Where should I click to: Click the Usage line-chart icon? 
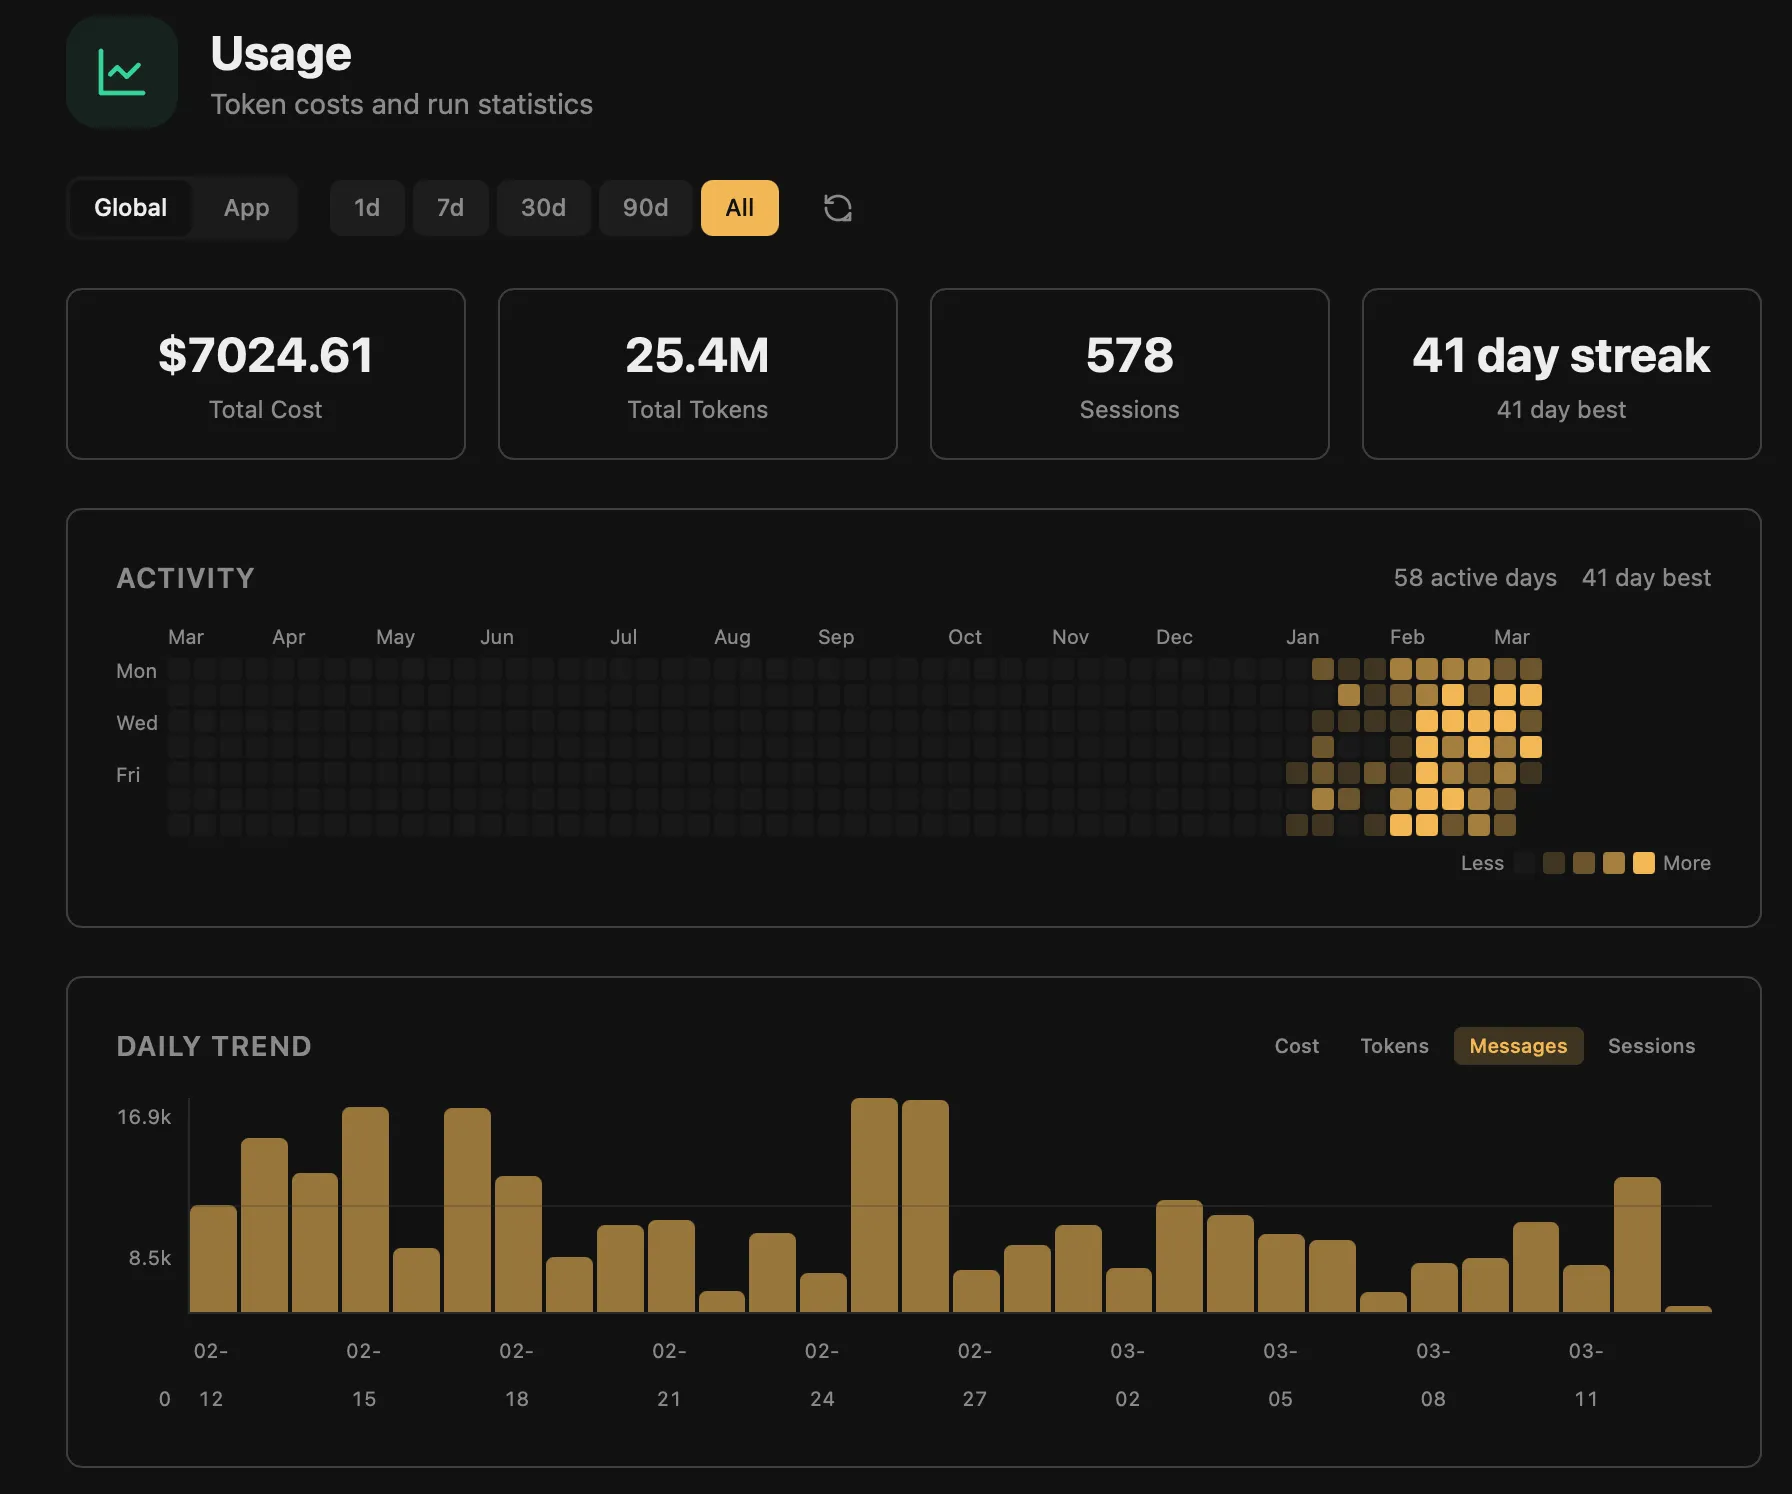pos(121,72)
